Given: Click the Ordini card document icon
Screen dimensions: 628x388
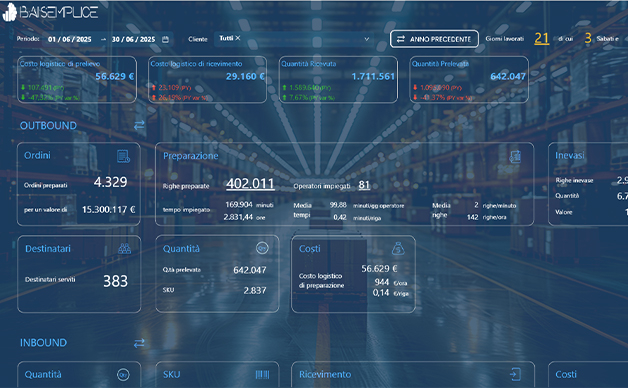Looking at the screenshot, I should pos(123,156).
